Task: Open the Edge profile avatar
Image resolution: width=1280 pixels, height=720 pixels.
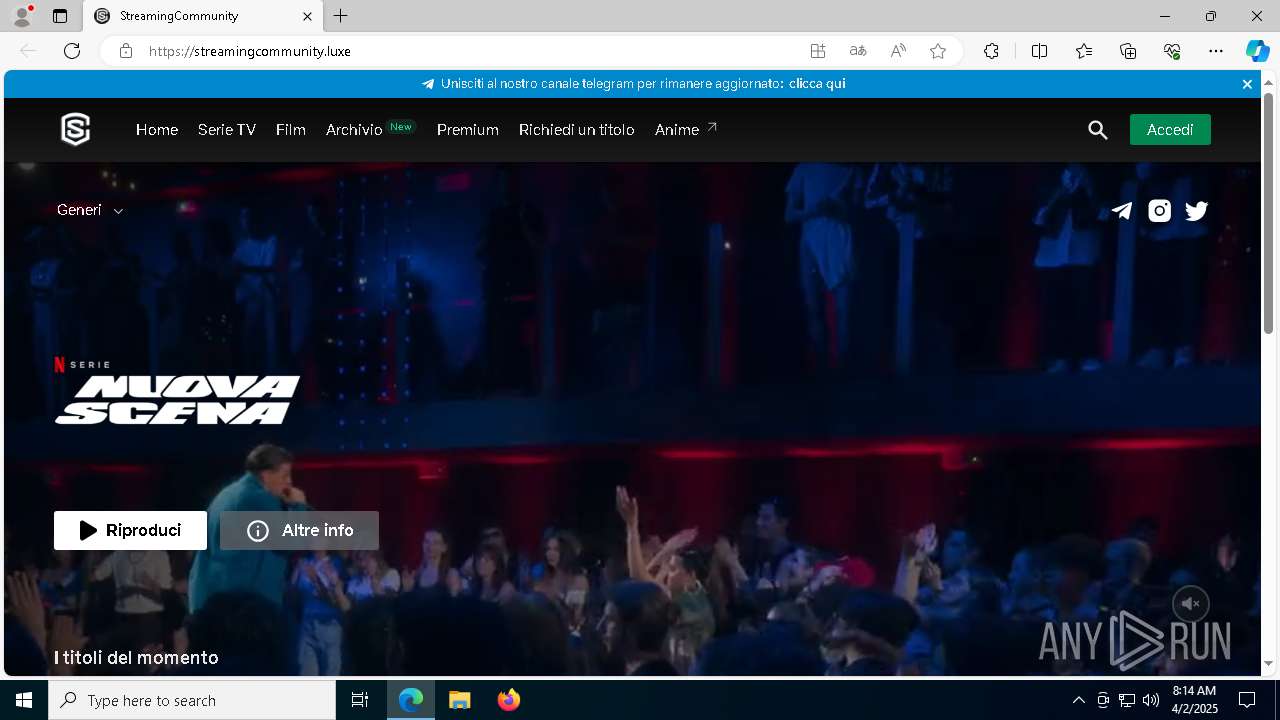Action: tap(21, 16)
